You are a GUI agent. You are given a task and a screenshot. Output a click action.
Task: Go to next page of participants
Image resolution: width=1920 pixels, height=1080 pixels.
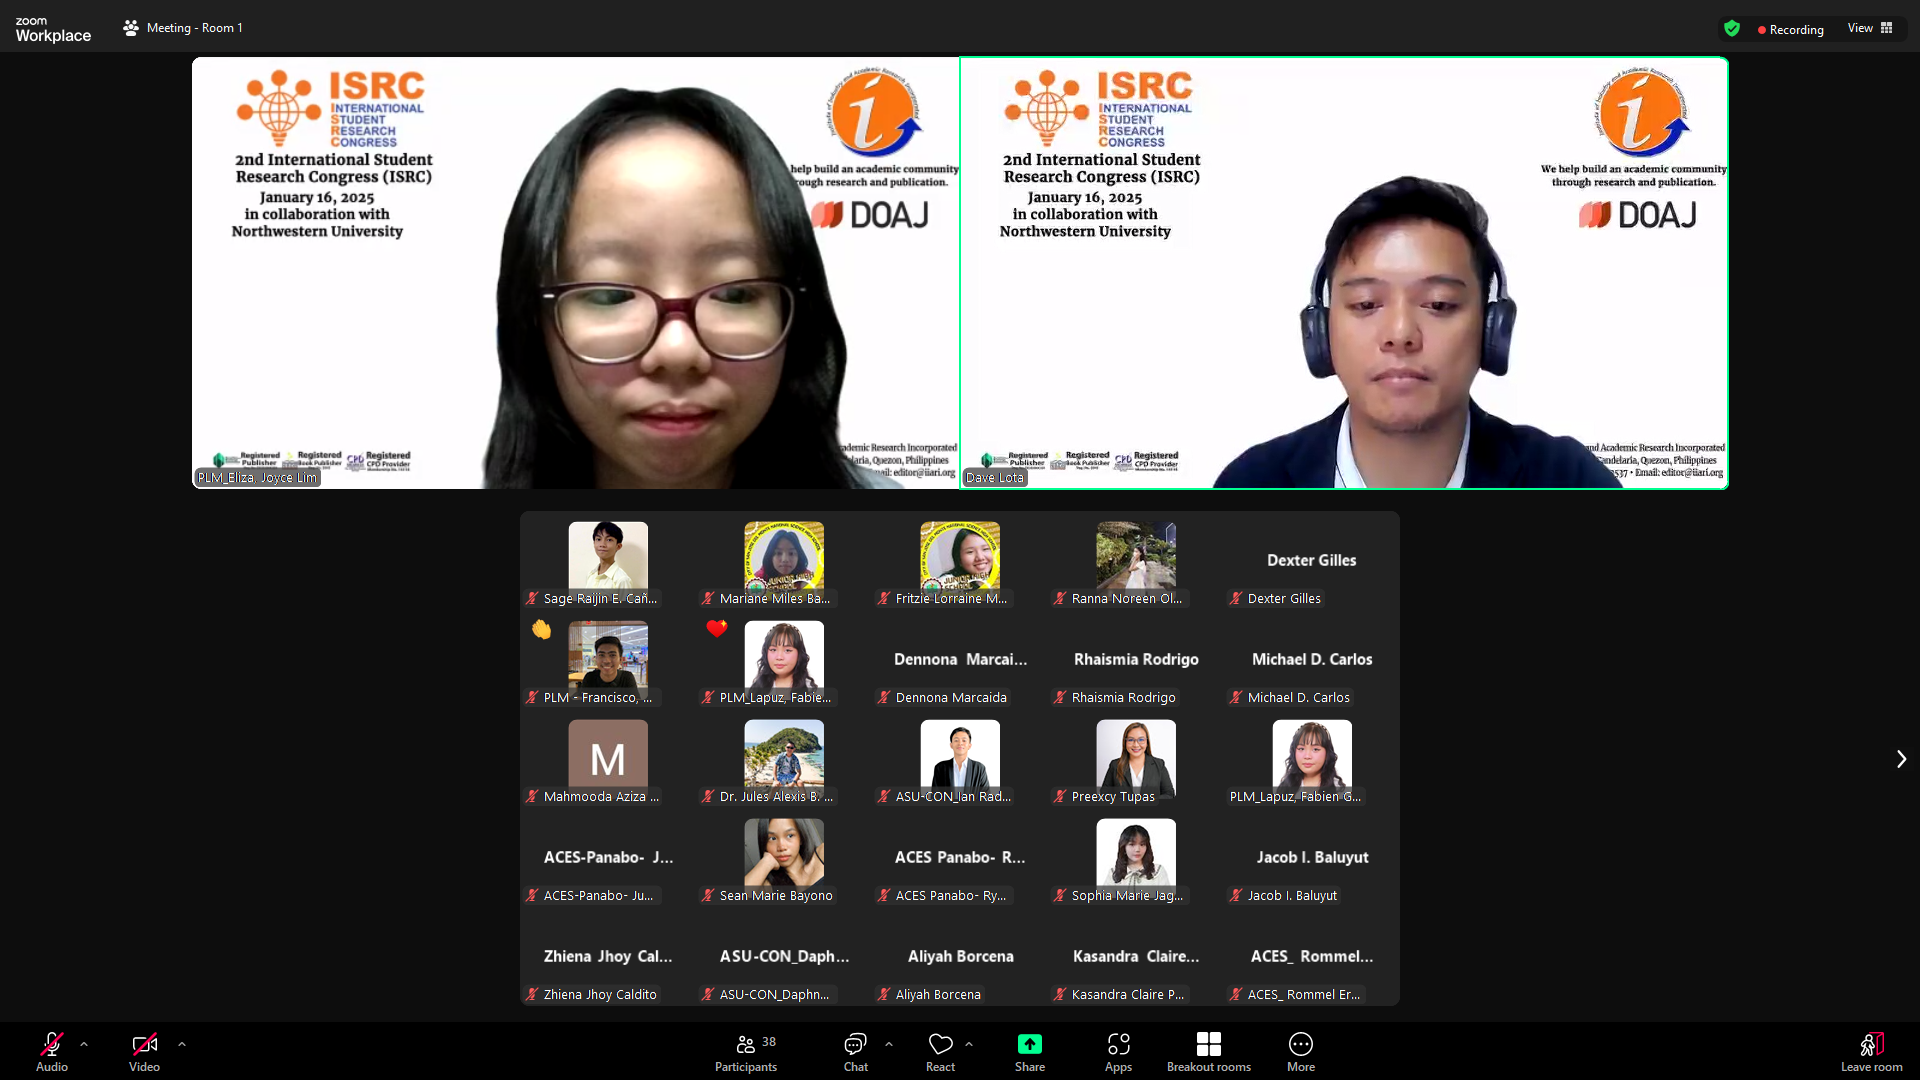pyautogui.click(x=1901, y=759)
